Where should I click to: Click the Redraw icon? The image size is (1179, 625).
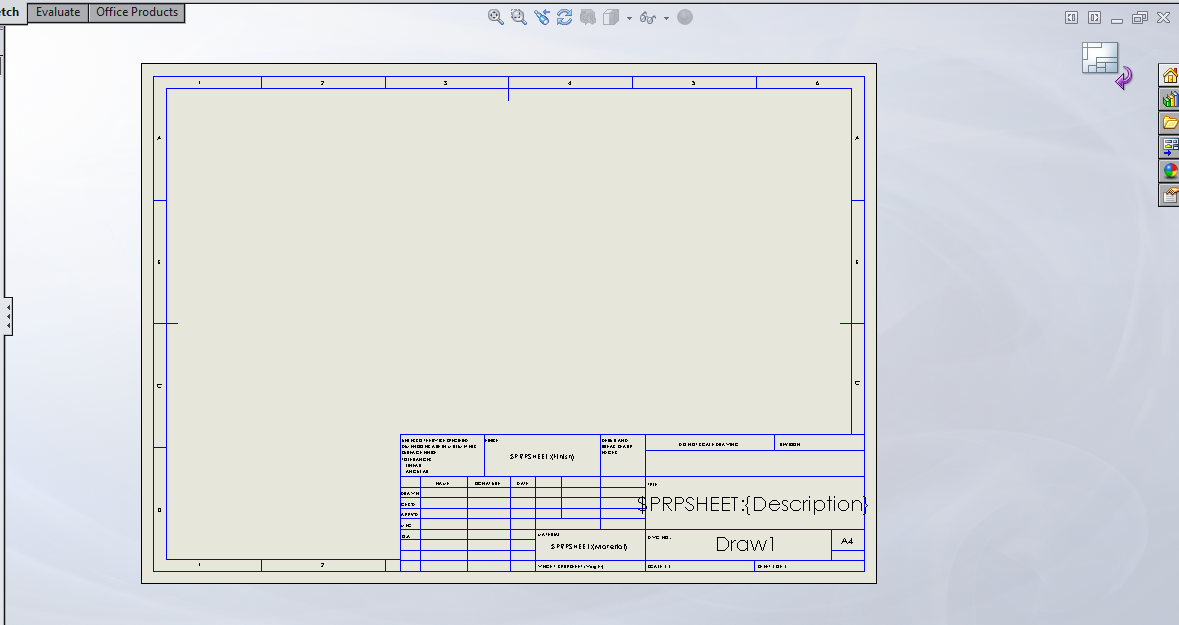[564, 17]
